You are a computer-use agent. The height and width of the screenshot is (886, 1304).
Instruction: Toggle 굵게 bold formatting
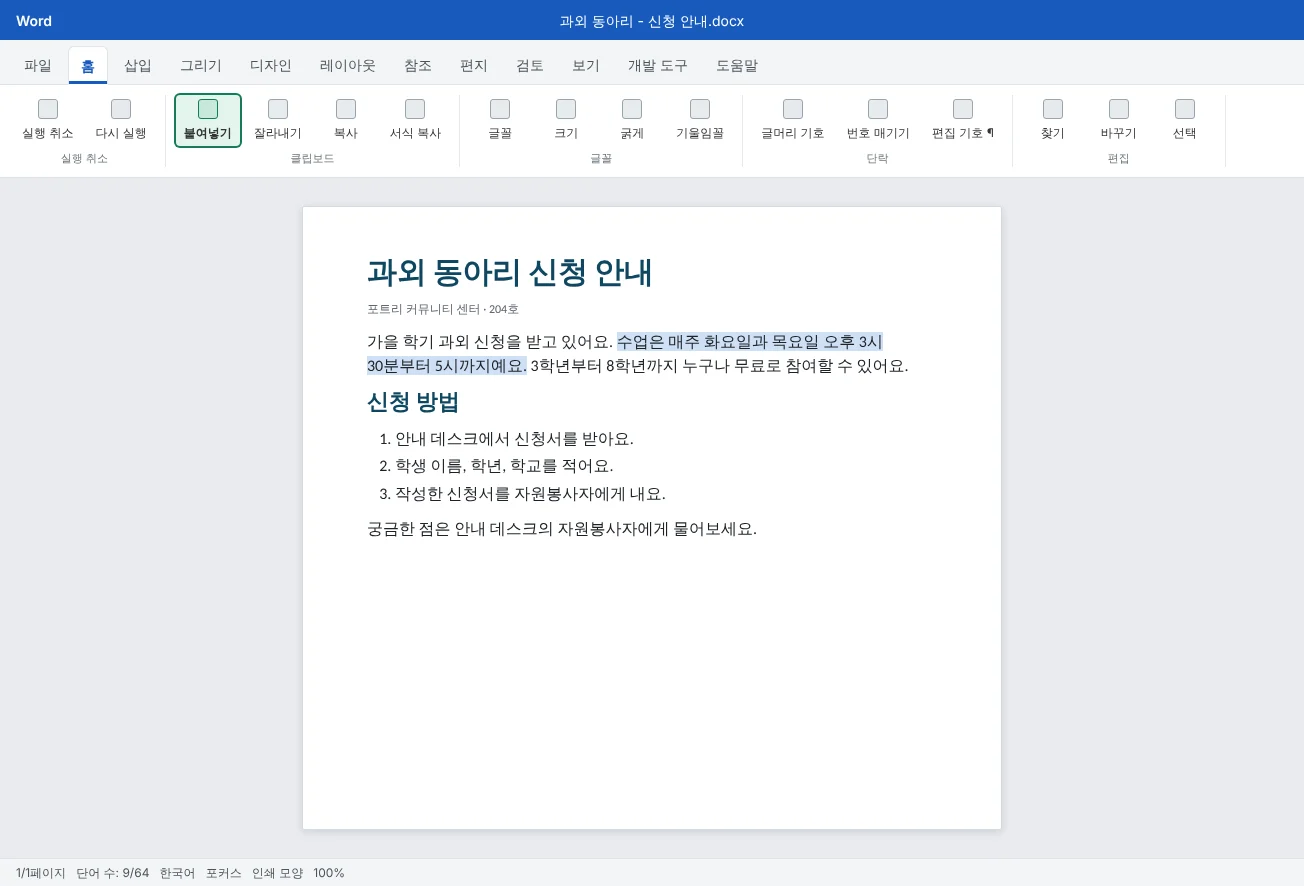[632, 120]
